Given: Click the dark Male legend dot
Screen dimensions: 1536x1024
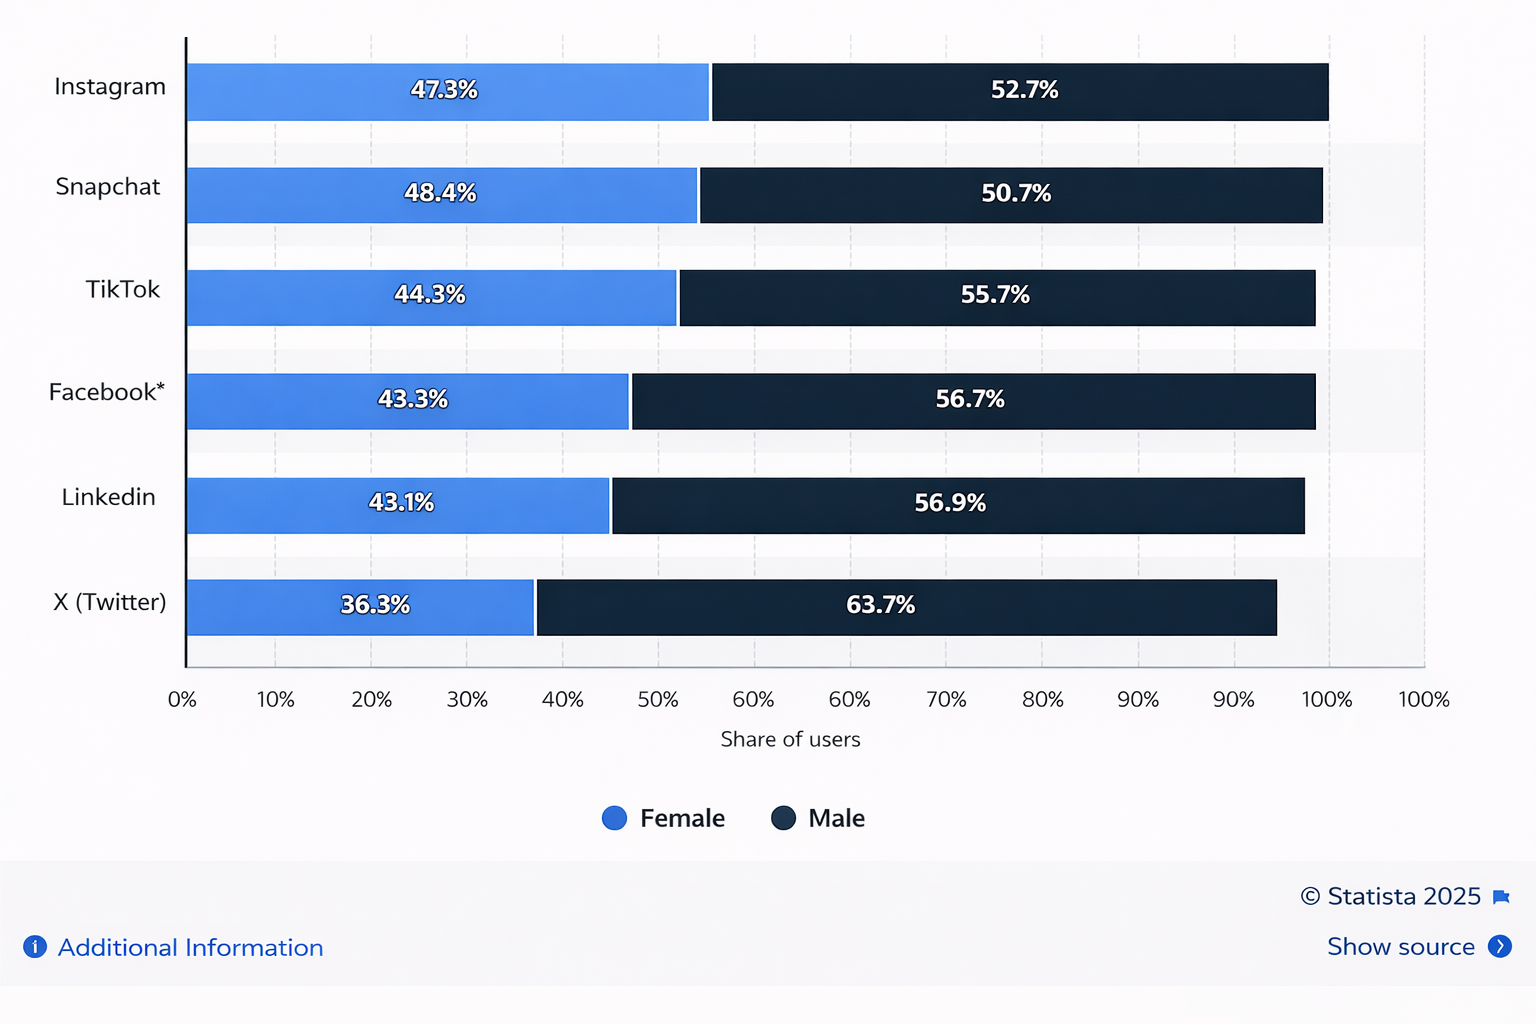Looking at the screenshot, I should [x=781, y=818].
